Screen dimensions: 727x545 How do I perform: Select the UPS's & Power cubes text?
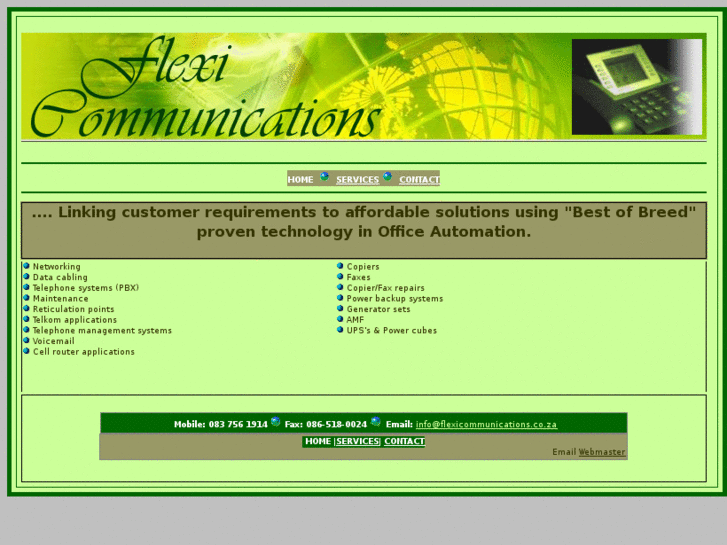392,331
